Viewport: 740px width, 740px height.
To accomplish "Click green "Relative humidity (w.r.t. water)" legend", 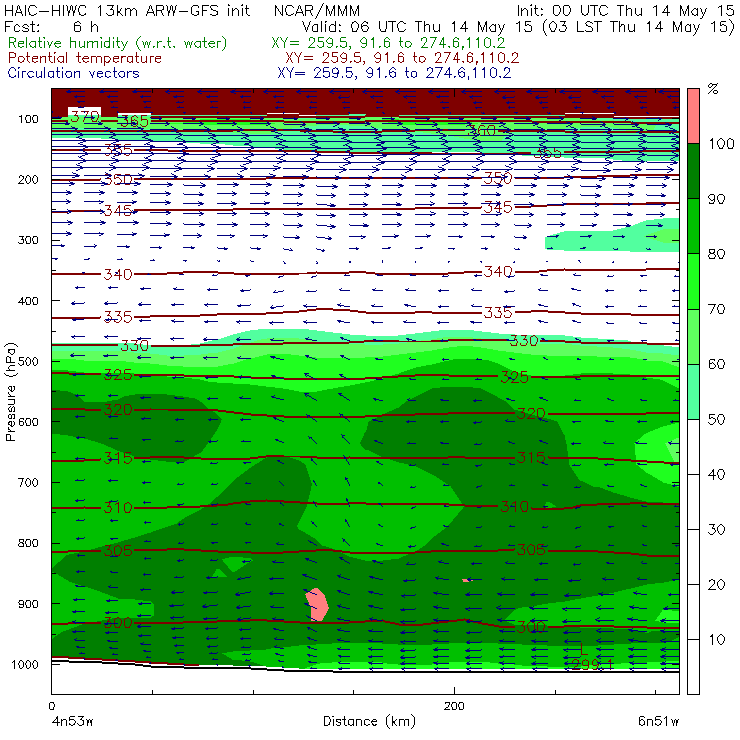I will [118, 43].
